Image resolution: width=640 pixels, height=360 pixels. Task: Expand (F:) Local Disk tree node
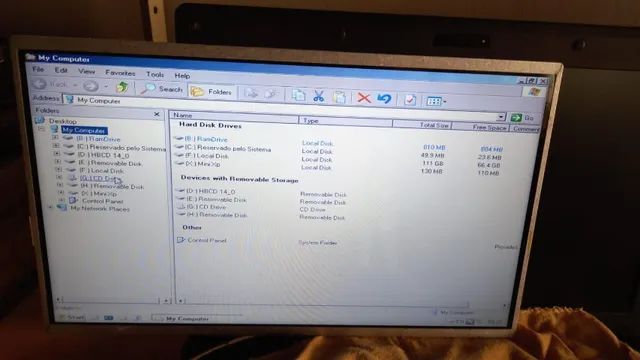(58, 169)
